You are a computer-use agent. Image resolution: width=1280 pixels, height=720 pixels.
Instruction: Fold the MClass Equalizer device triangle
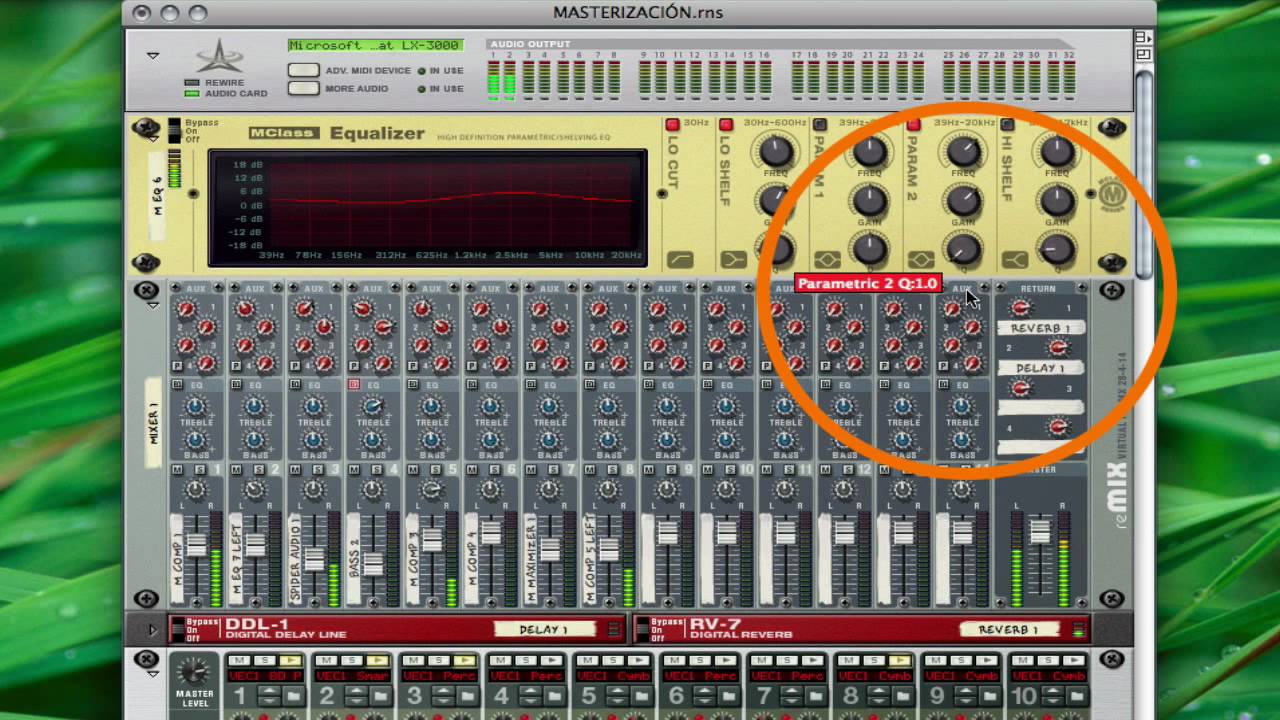pyautogui.click(x=153, y=141)
